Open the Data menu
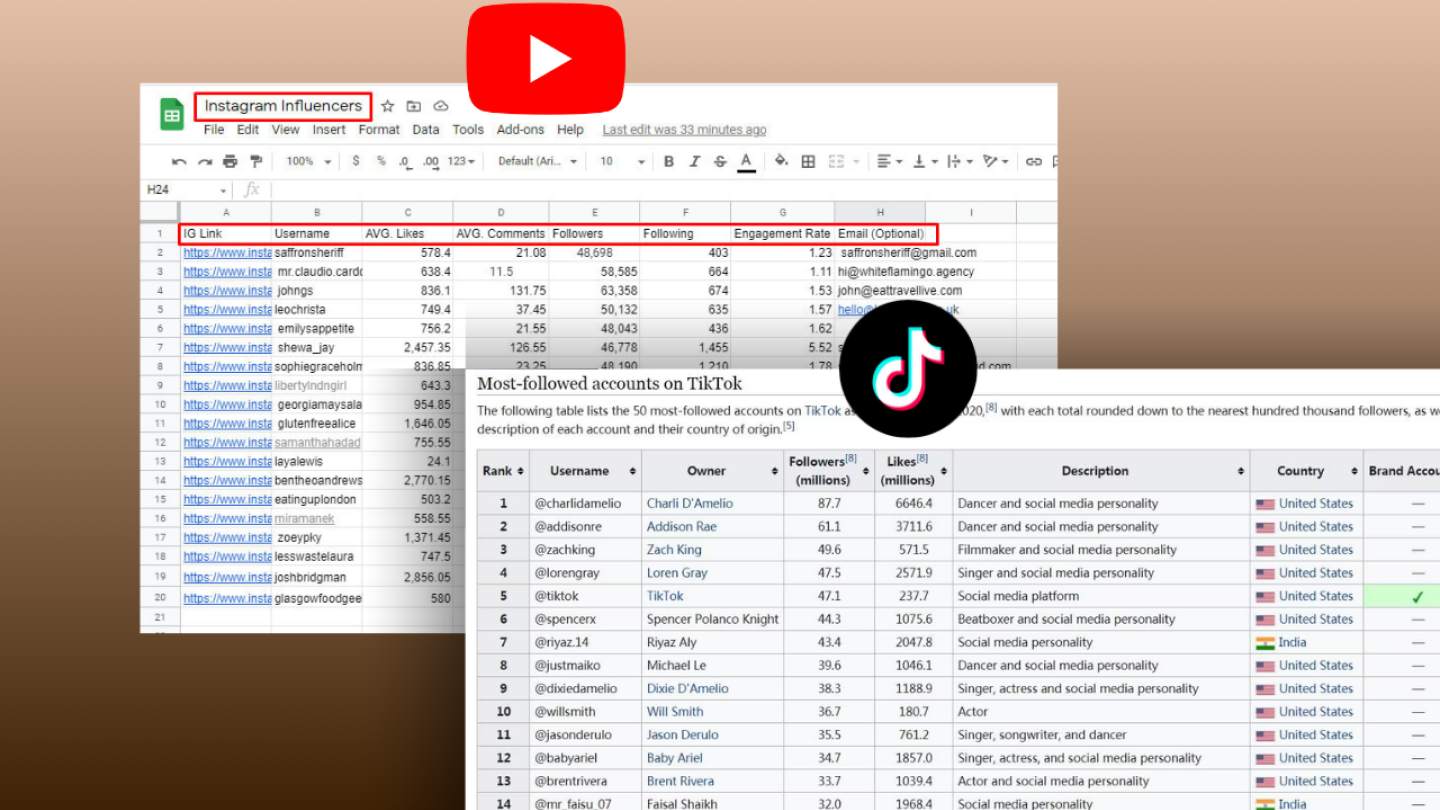The image size is (1440, 810). tap(426, 130)
